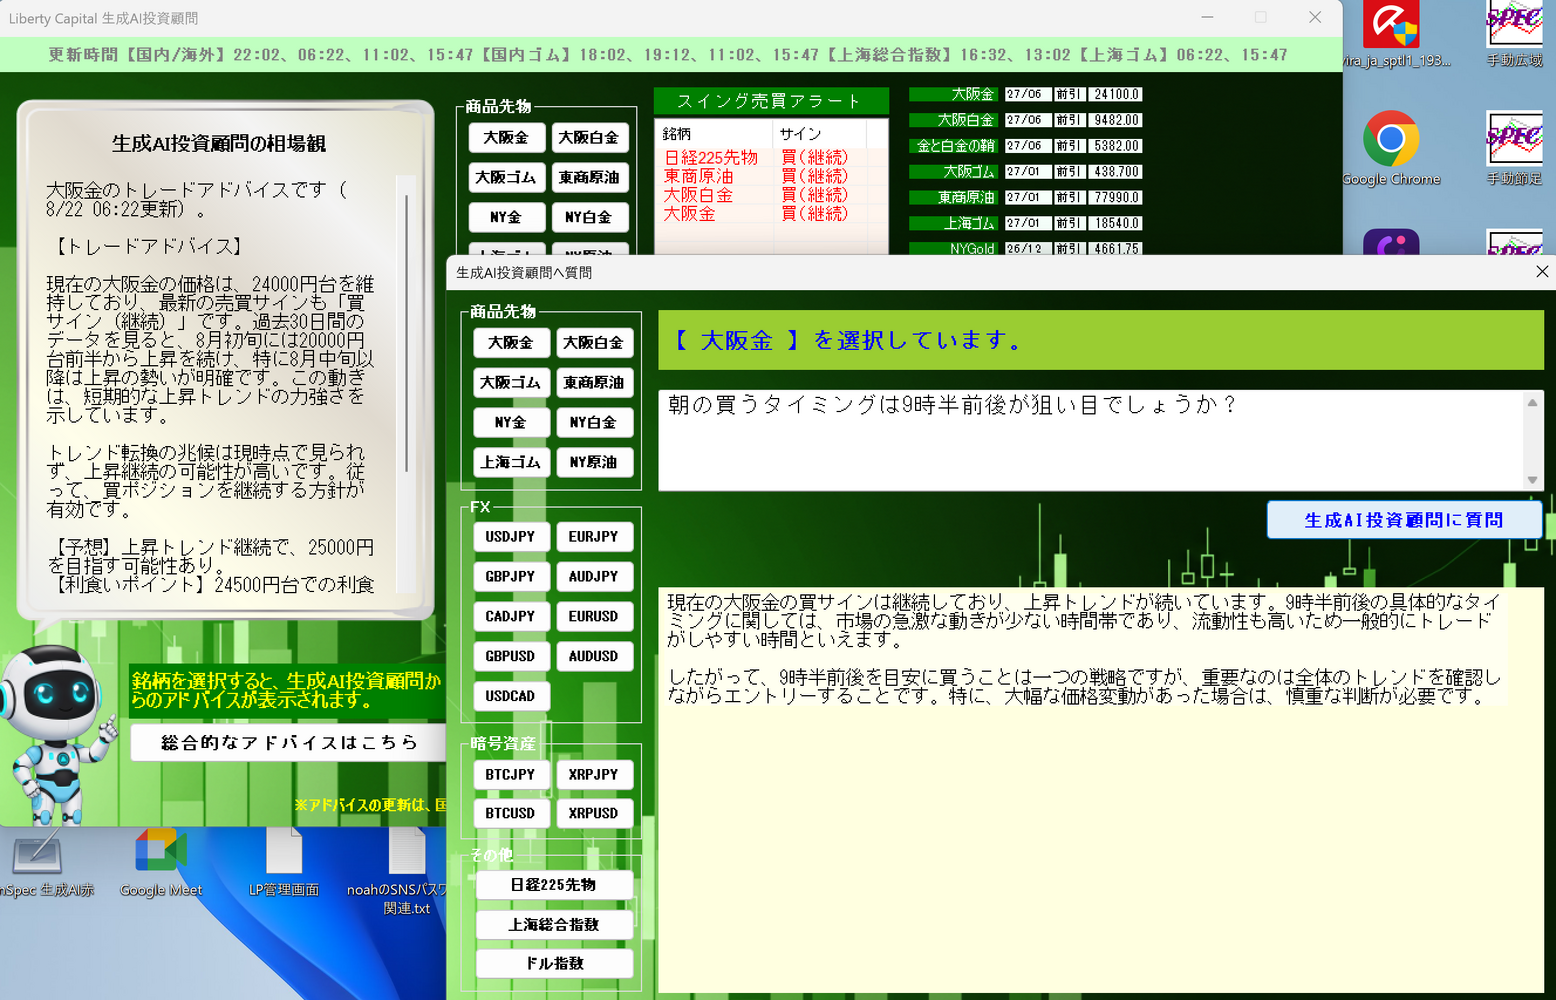Screen dimensions: 1556x1000
Task: Choose EURUSD FX button
Action: point(593,617)
